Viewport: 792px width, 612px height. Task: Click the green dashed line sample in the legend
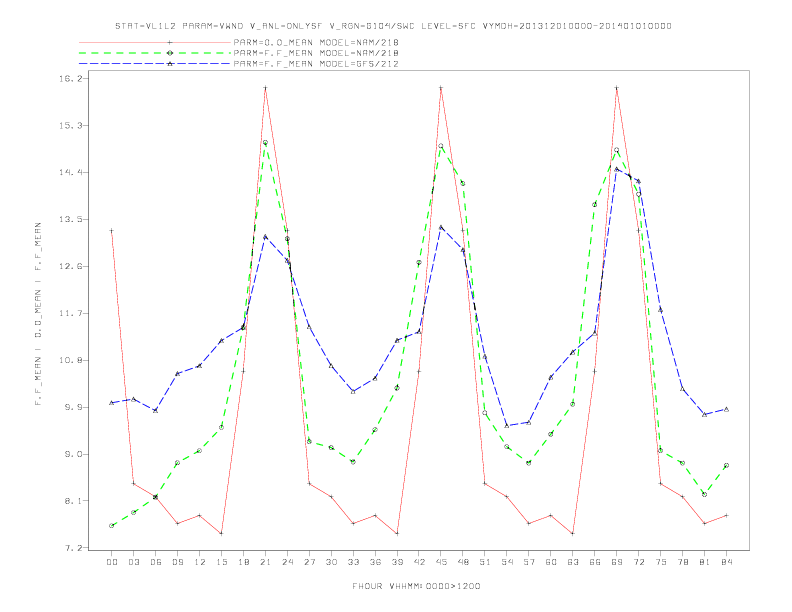pos(155,53)
